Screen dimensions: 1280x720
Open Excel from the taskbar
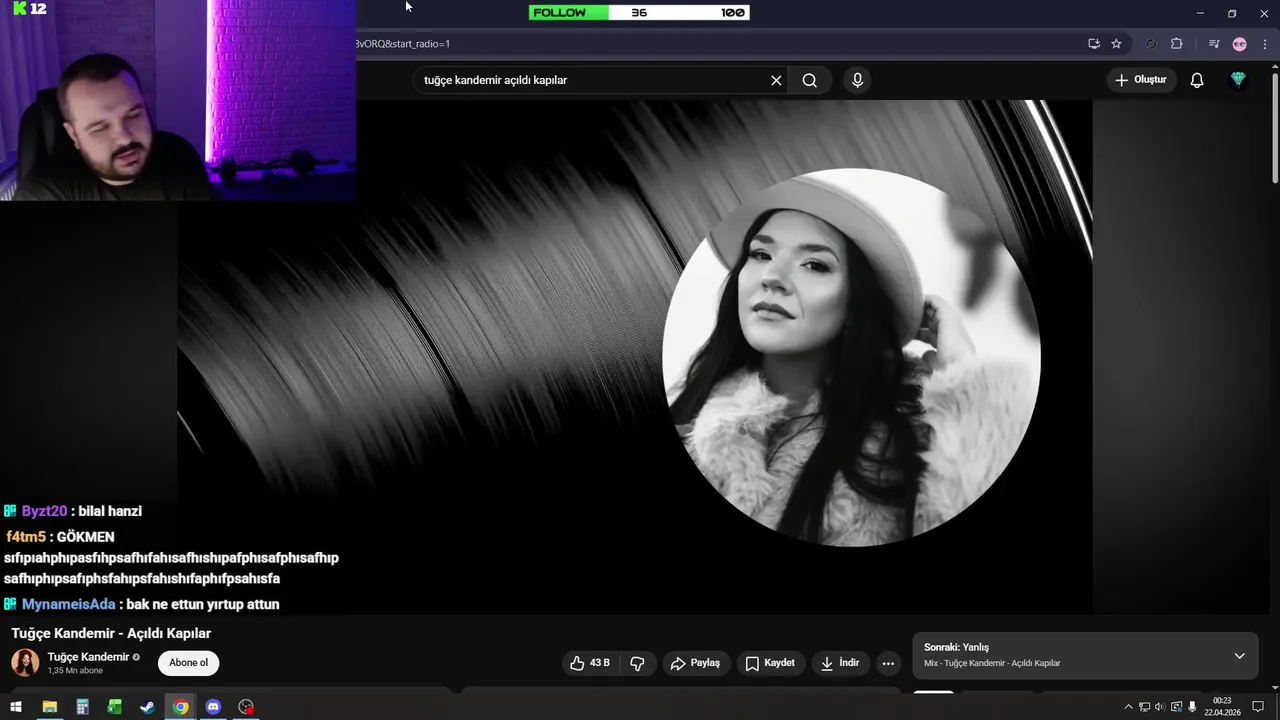tap(115, 707)
